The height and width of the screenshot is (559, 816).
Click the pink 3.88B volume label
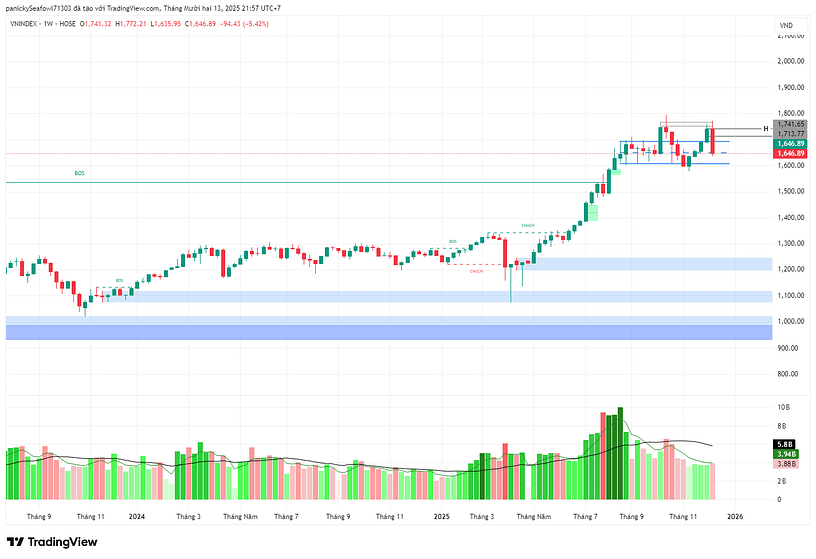pyautogui.click(x=785, y=464)
